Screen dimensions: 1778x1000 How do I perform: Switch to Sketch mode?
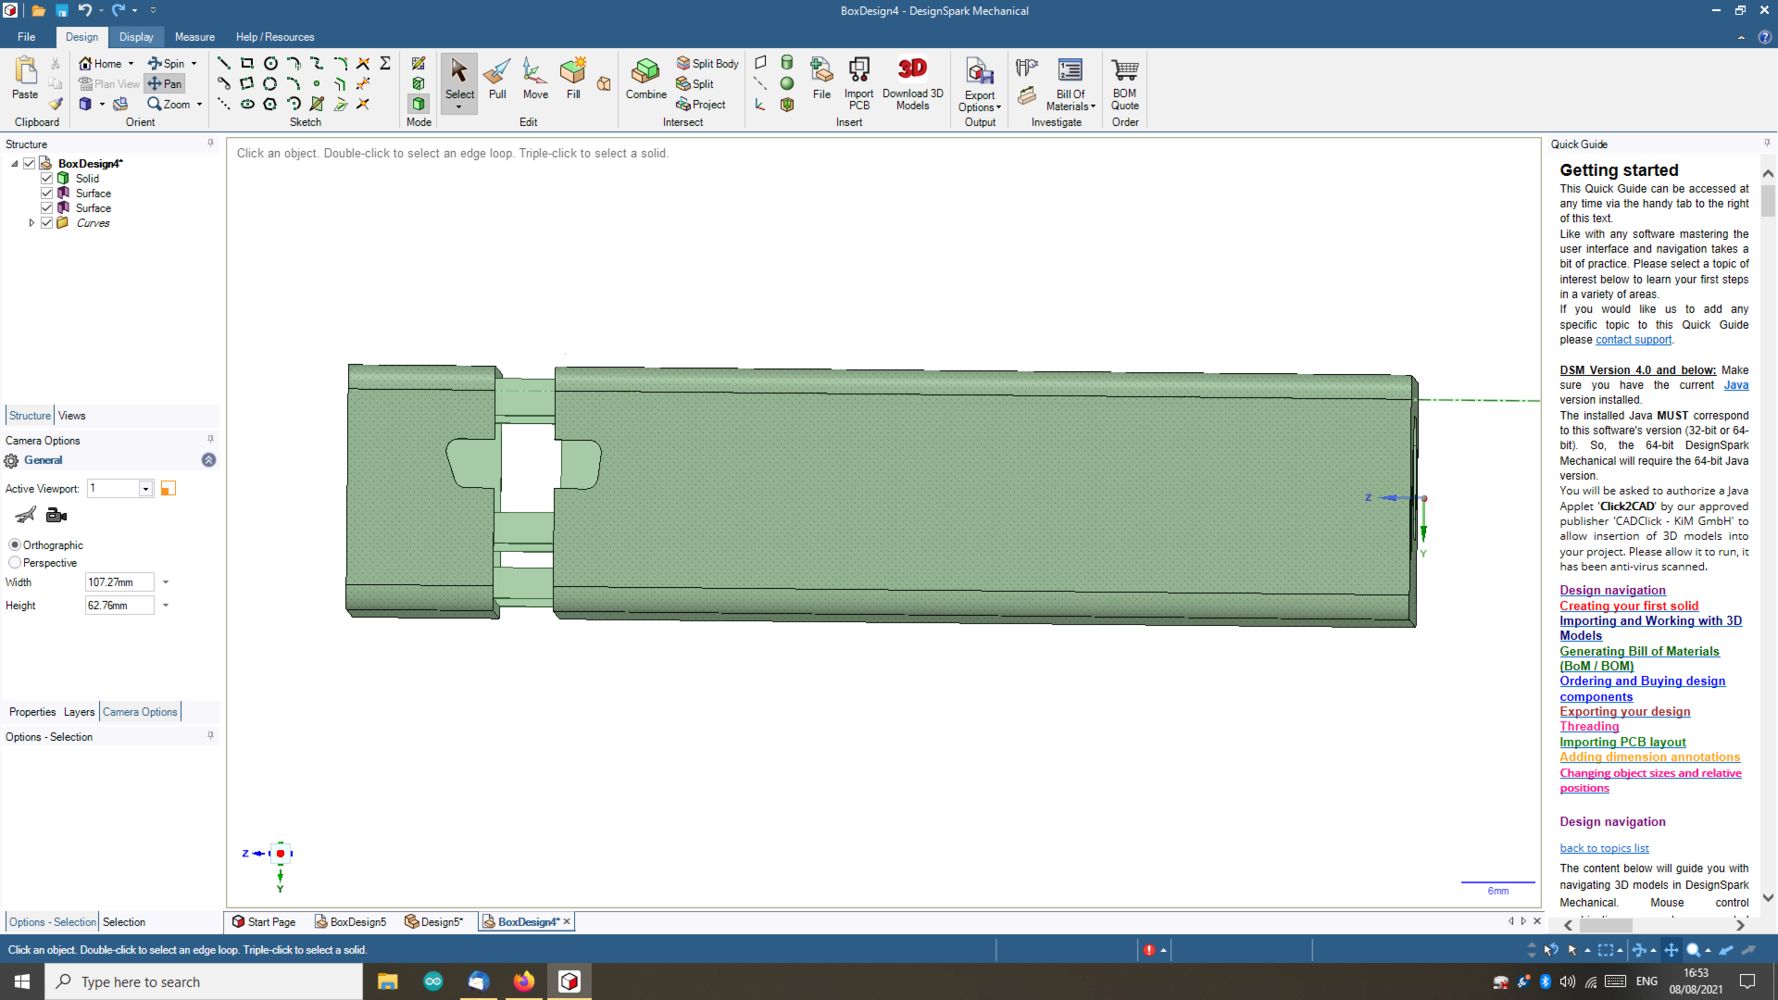(418, 63)
